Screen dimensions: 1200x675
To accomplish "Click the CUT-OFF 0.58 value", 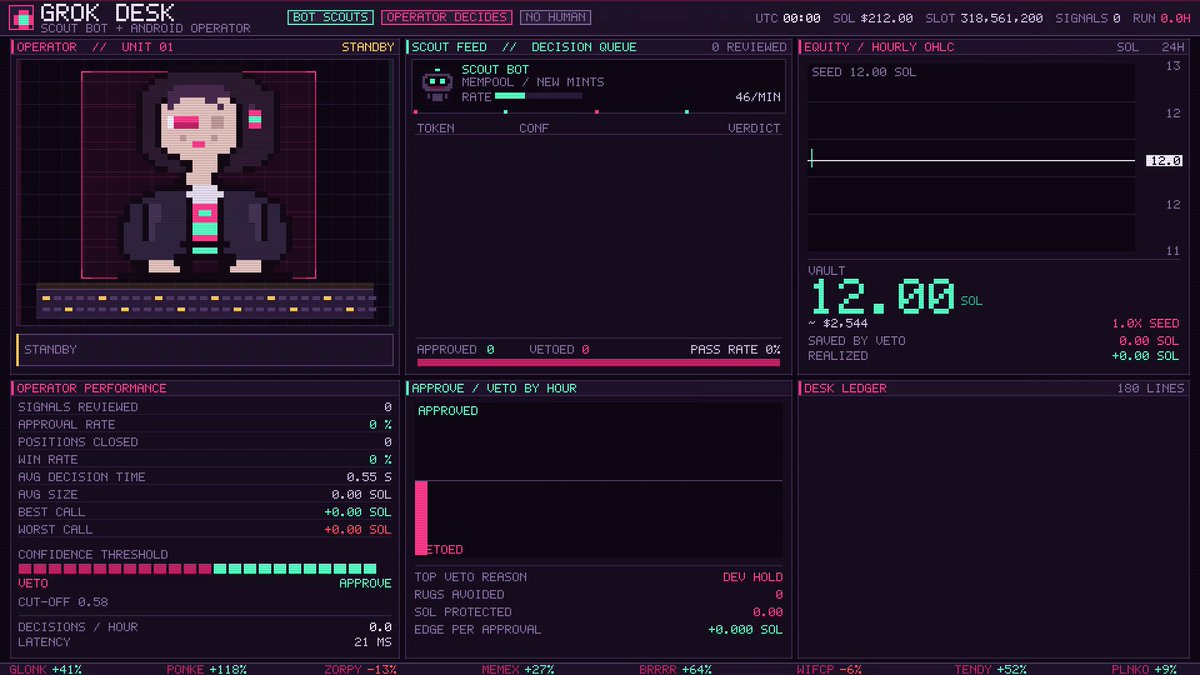I will point(63,602).
